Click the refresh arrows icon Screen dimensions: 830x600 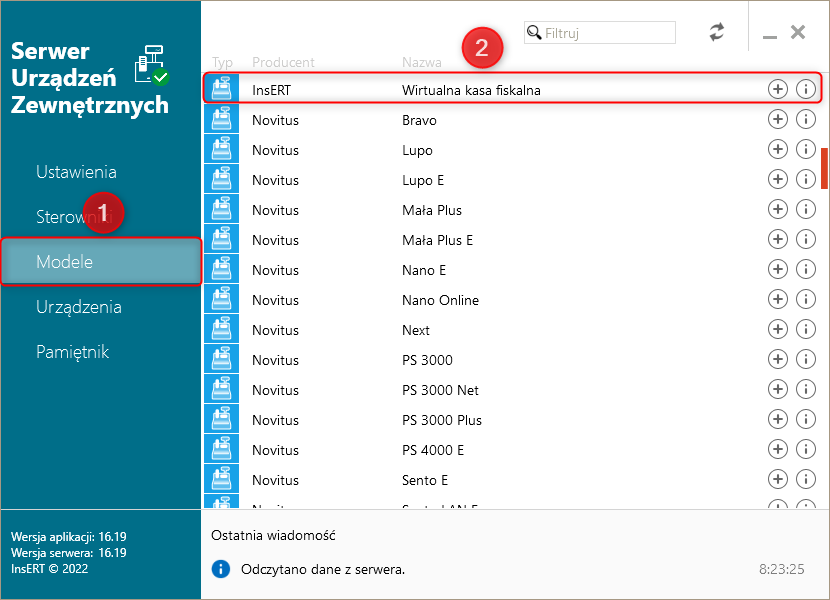tap(717, 32)
